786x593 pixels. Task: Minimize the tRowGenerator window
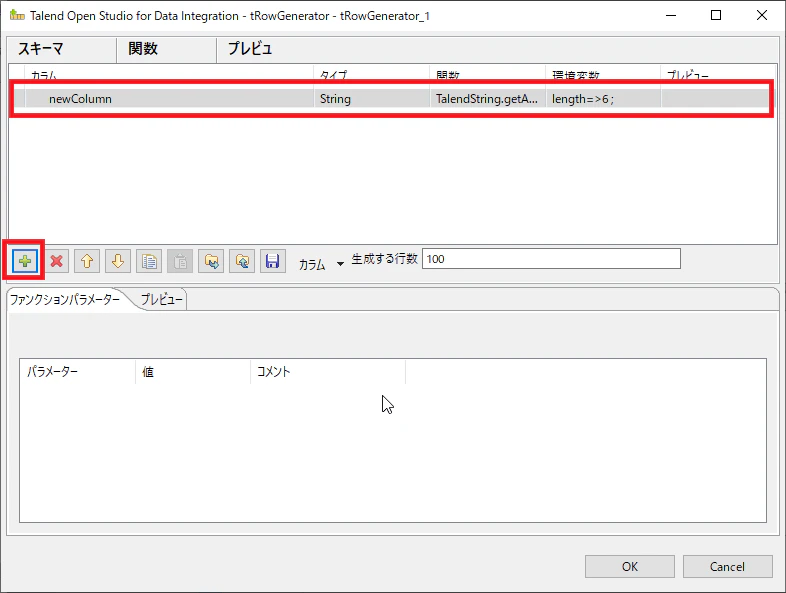671,16
